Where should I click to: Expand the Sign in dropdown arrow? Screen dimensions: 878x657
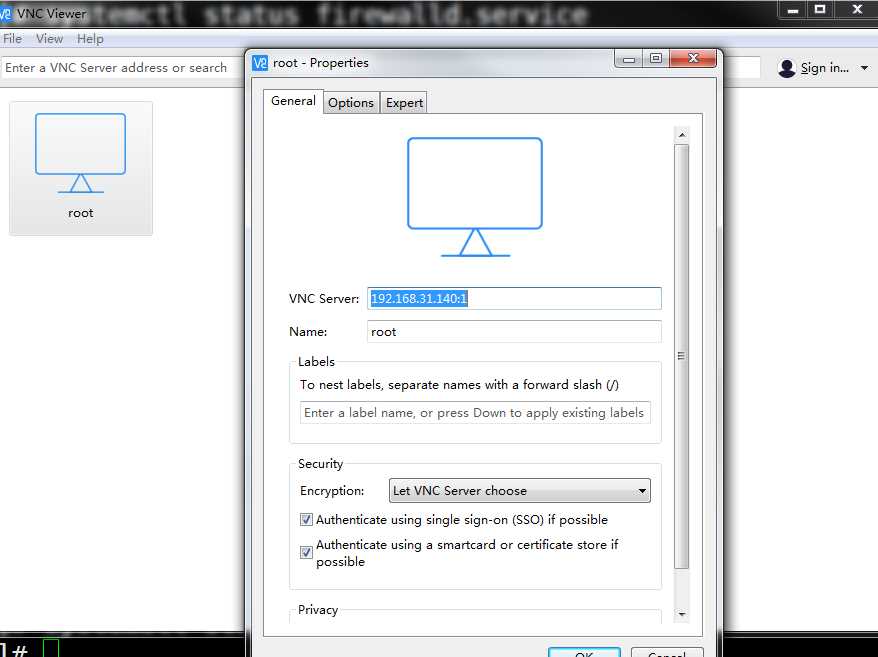865,68
